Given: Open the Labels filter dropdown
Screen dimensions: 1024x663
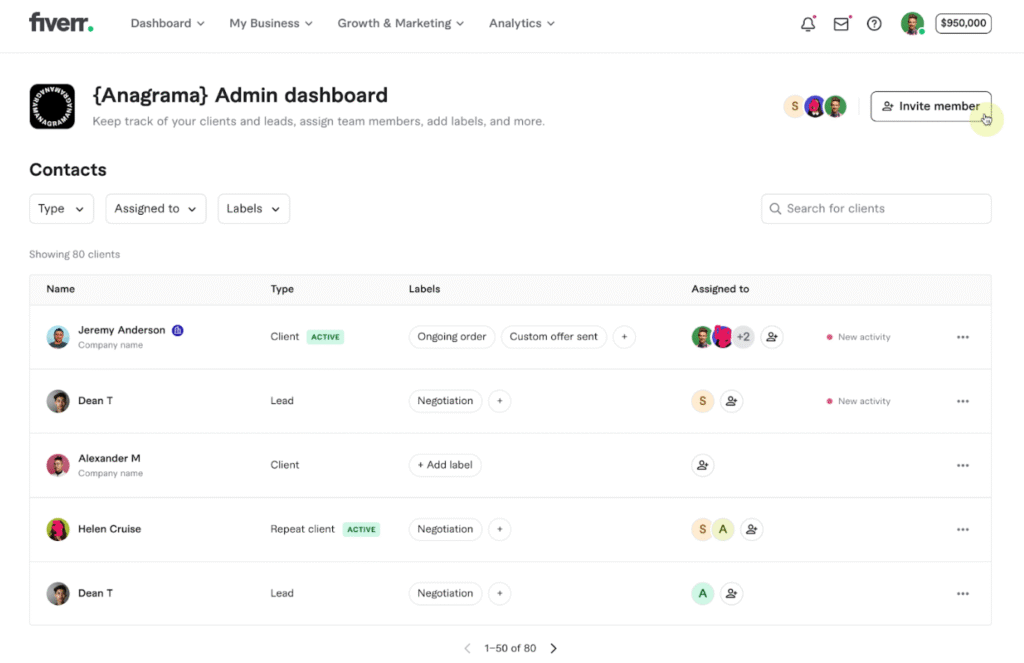Looking at the screenshot, I should pyautogui.click(x=253, y=208).
